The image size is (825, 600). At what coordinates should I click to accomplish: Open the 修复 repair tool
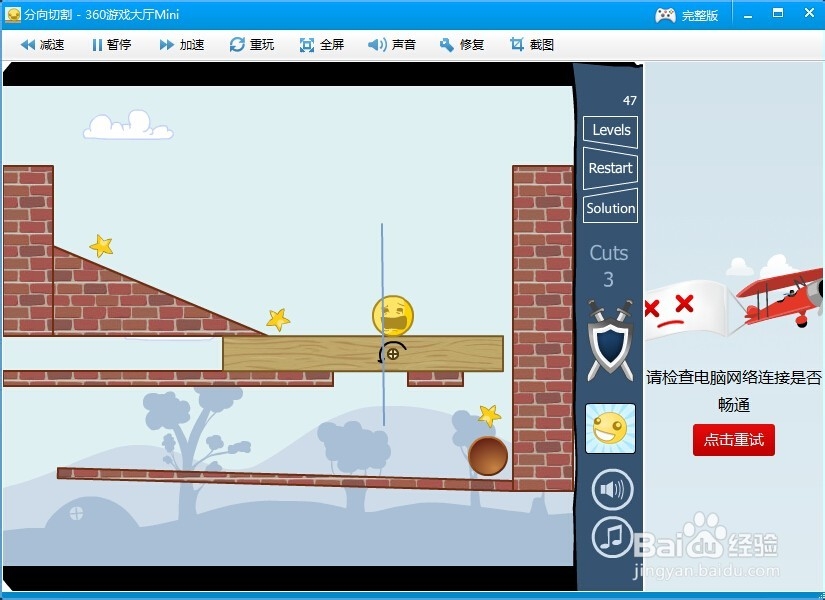pos(461,45)
